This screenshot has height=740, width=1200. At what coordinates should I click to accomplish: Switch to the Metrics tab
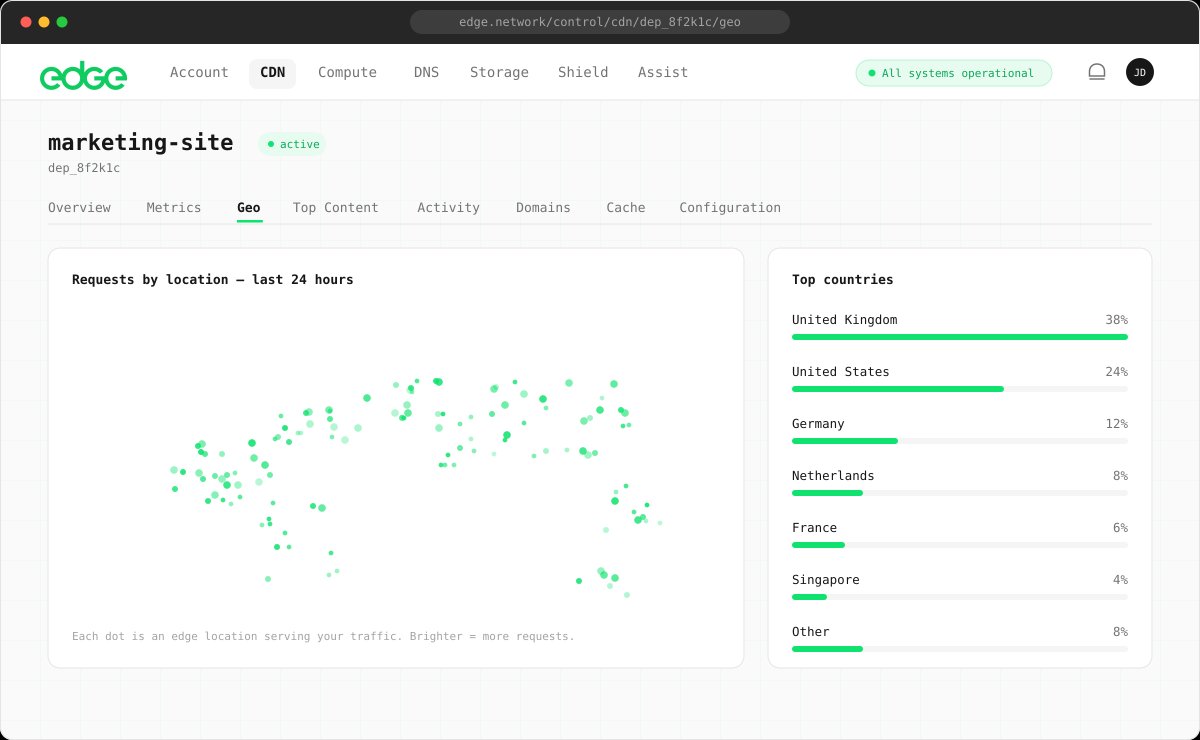174,208
